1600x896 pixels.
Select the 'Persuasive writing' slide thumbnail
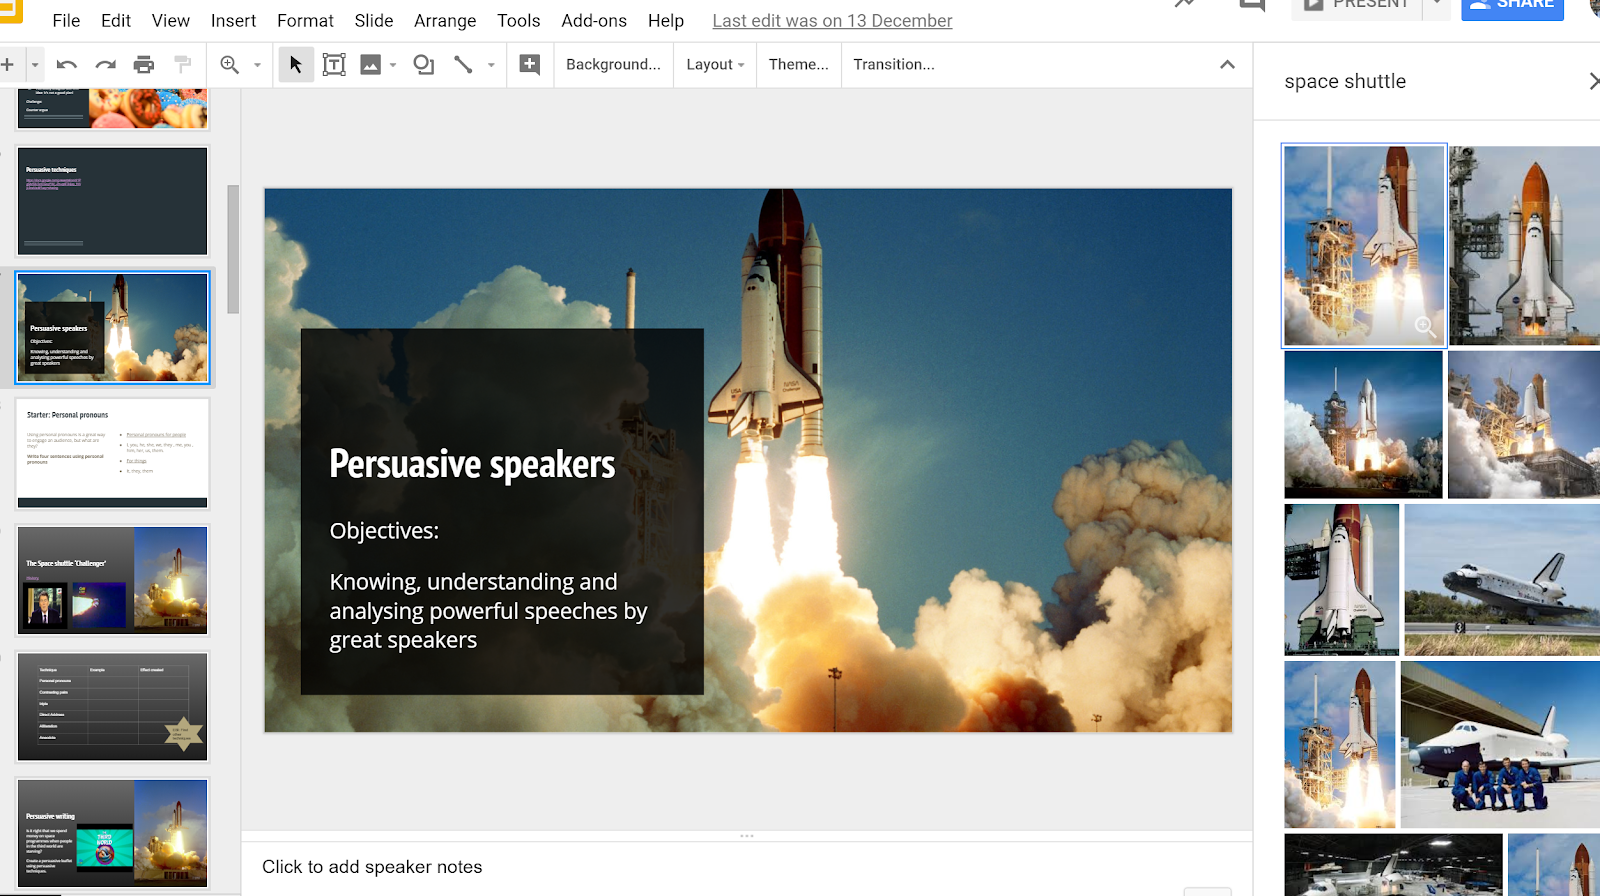coord(112,833)
